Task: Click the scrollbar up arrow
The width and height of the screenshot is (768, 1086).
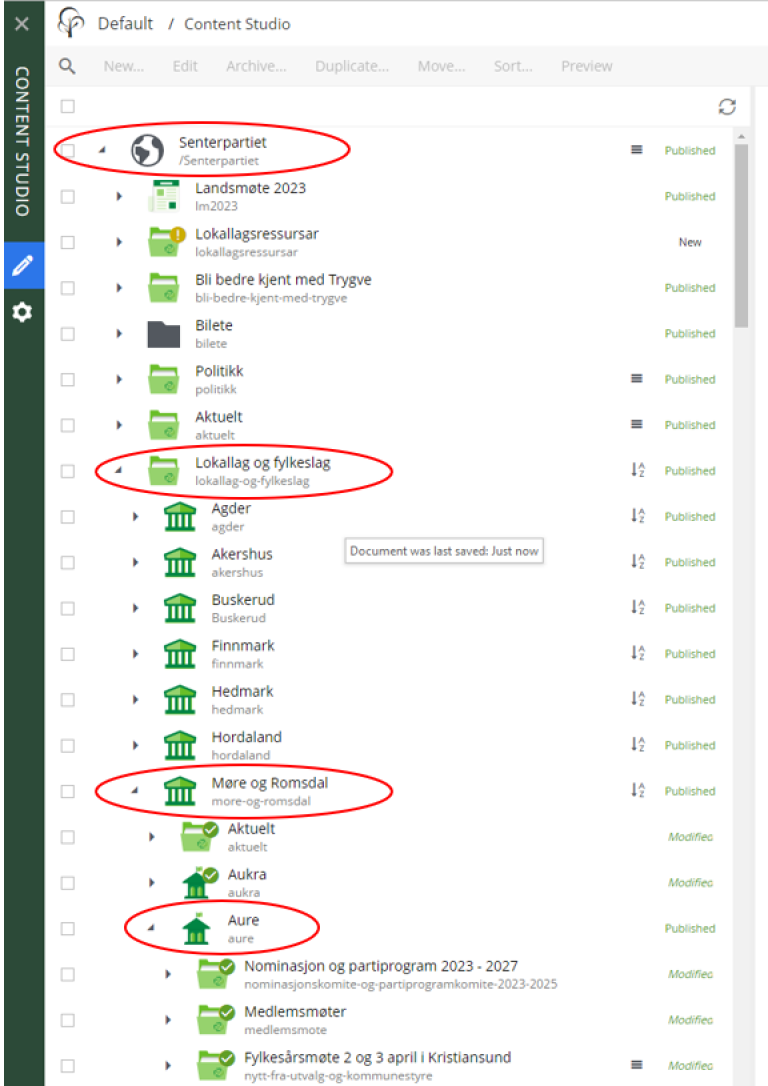Action: (x=742, y=136)
